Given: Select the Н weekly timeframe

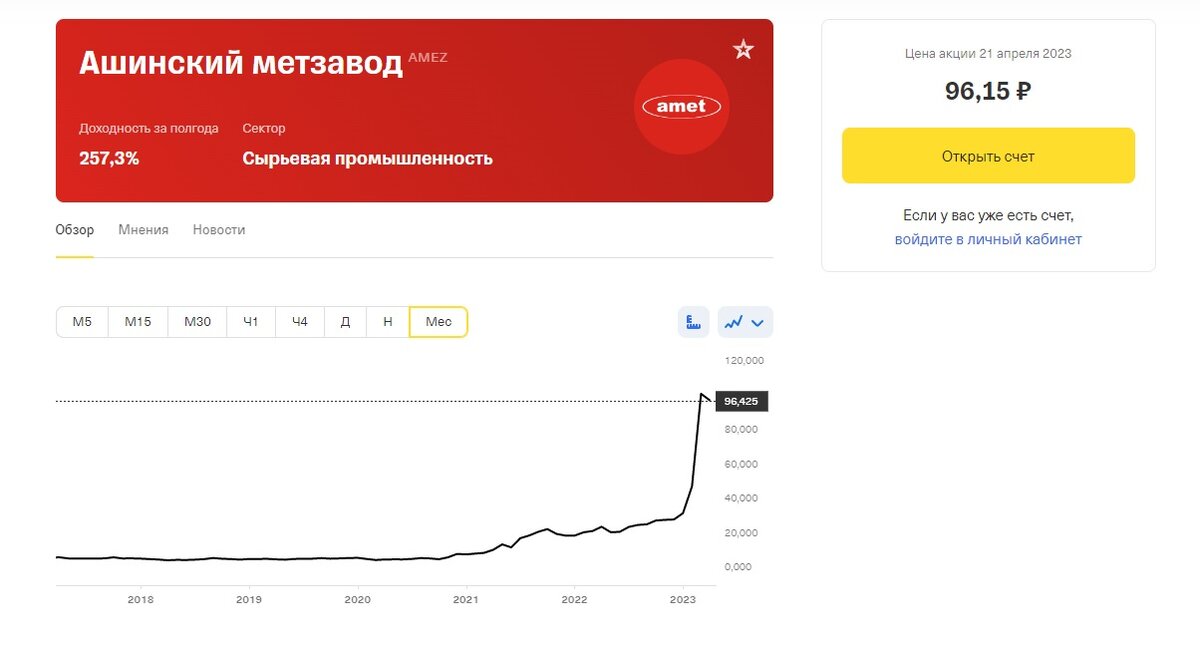Looking at the screenshot, I should pyautogui.click(x=388, y=321).
